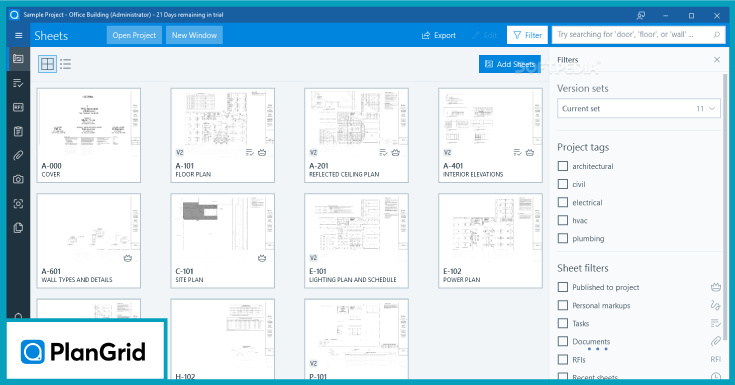Check the Documents sheet filter
This screenshot has height=385, width=735.
pos(563,341)
